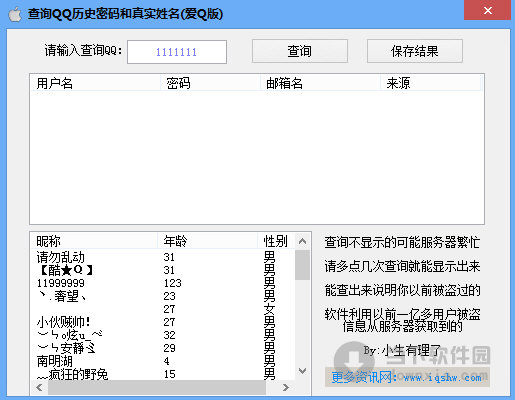
Task: Click the 来源 column header
Action: pyautogui.click(x=430, y=83)
